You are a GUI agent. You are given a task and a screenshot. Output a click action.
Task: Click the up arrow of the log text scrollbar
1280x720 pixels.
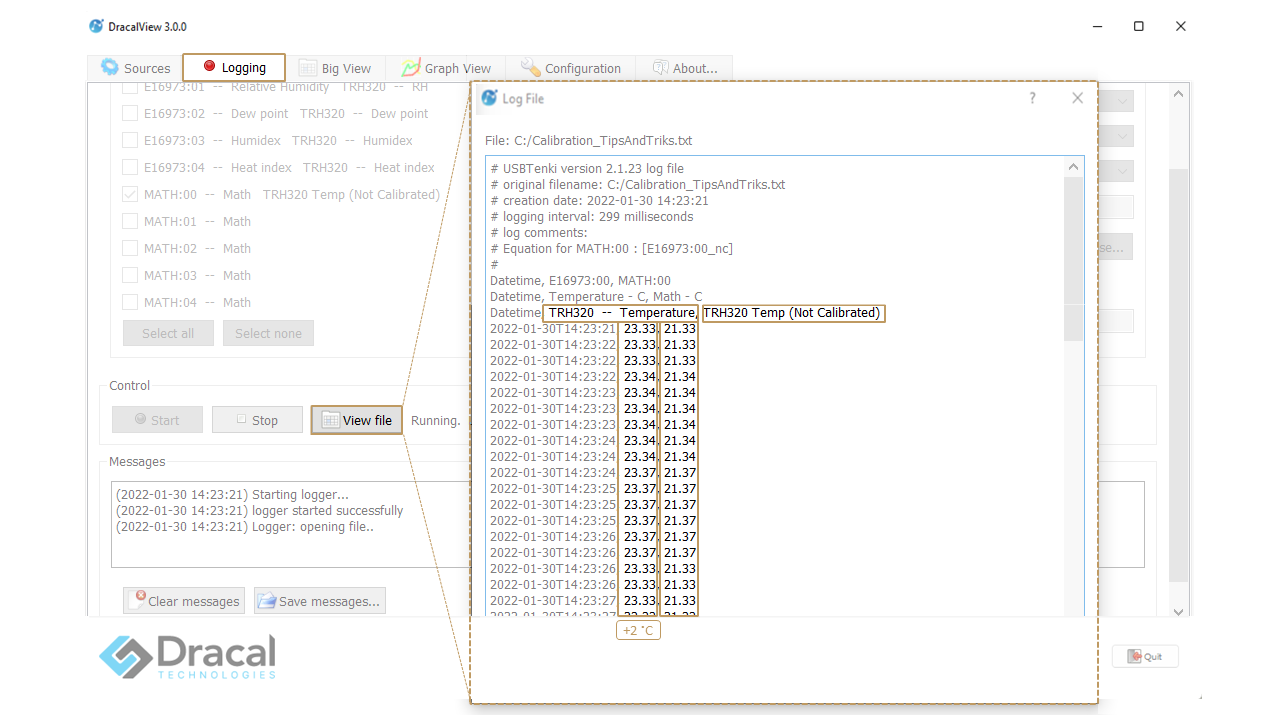click(1073, 167)
